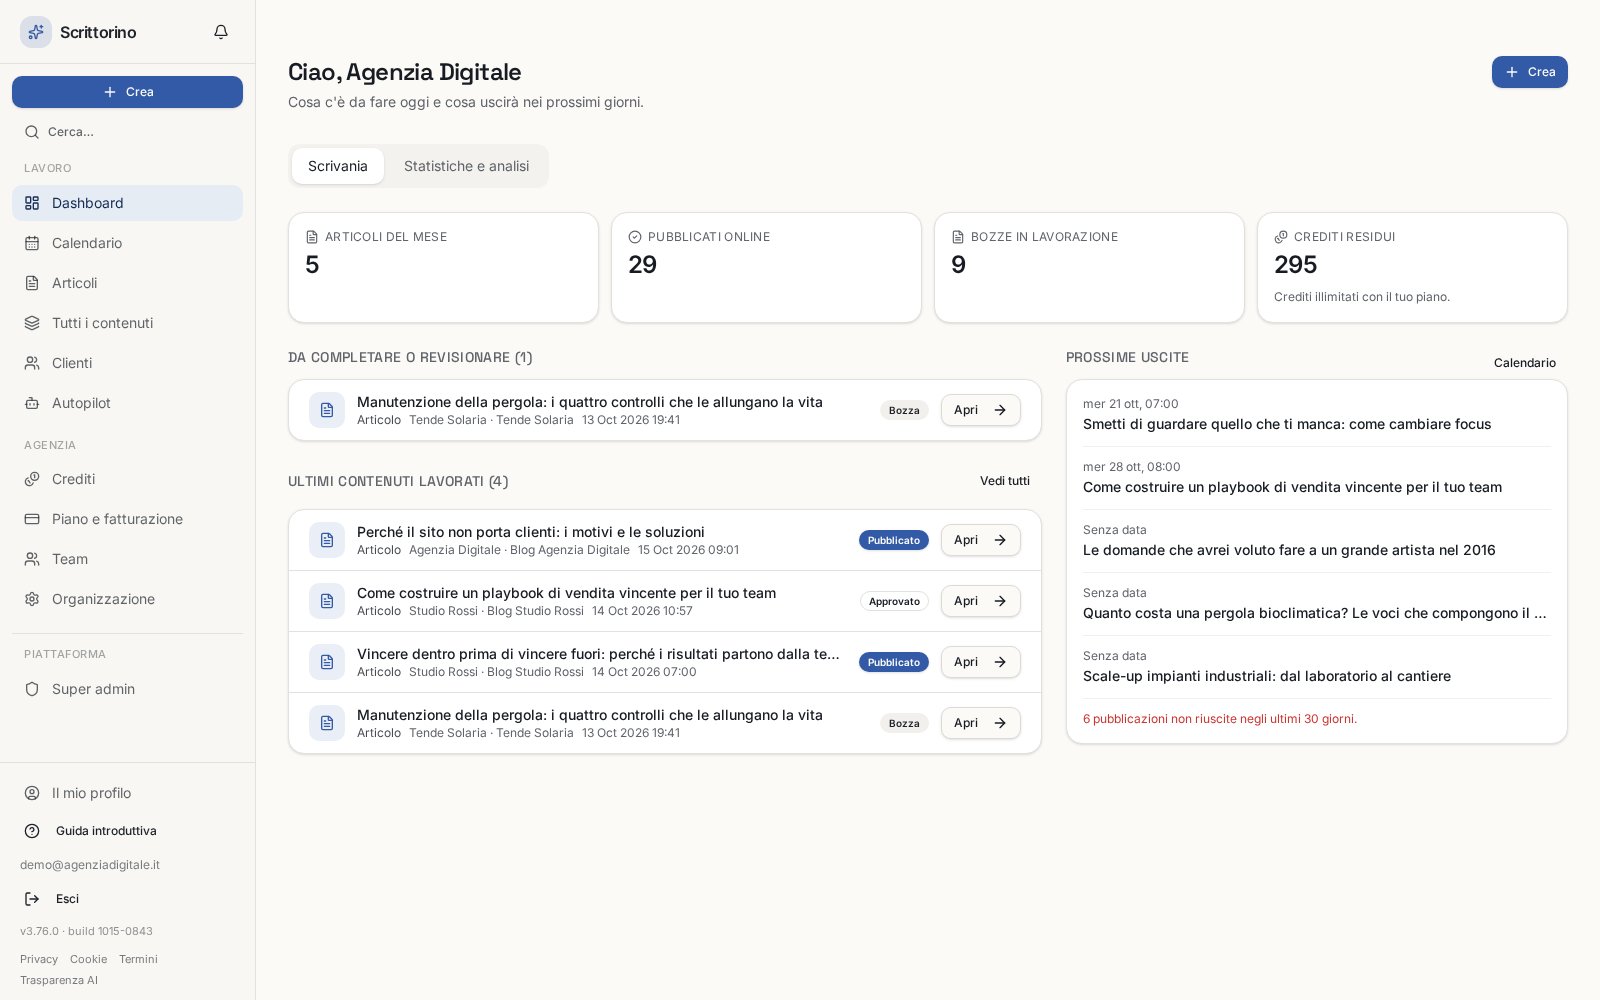
Task: Click document icon of Vincere dentro row
Action: pos(327,662)
